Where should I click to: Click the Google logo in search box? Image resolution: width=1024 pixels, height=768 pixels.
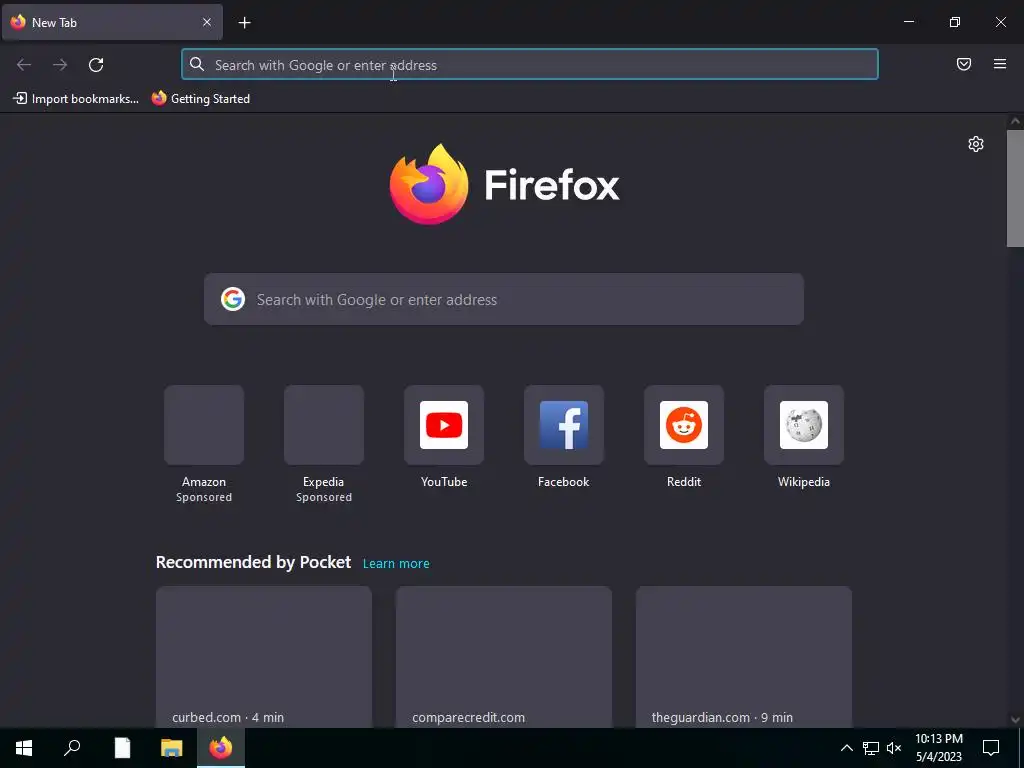[x=232, y=299]
